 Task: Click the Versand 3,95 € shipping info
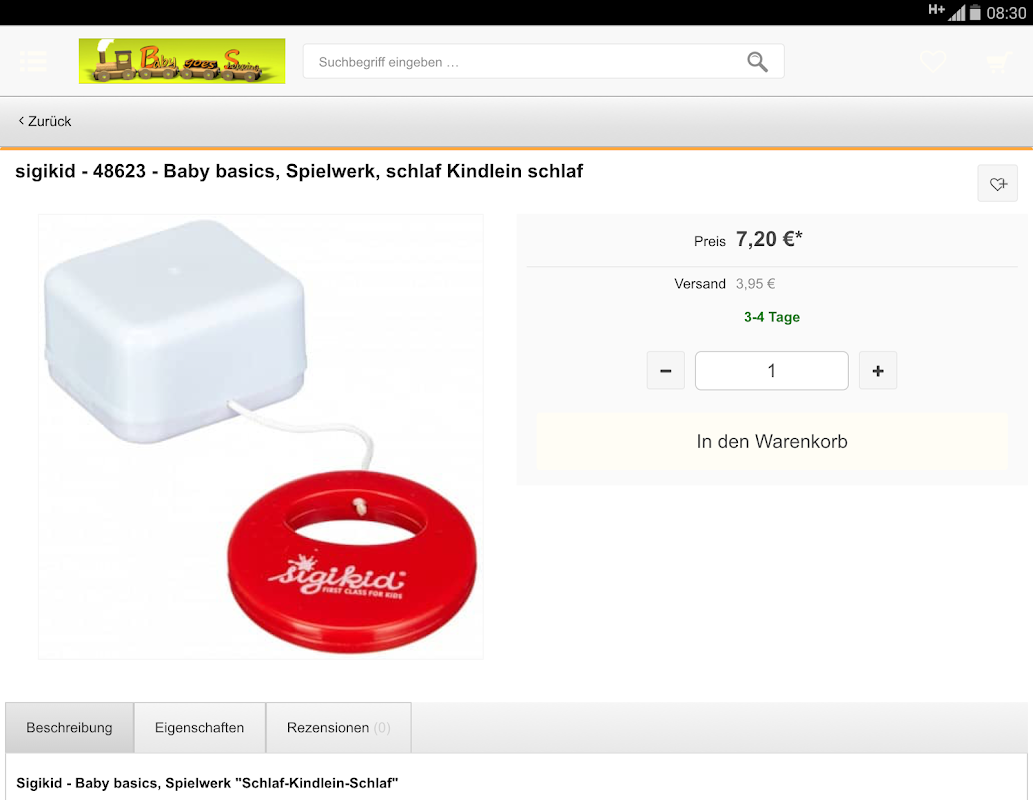[x=725, y=284]
